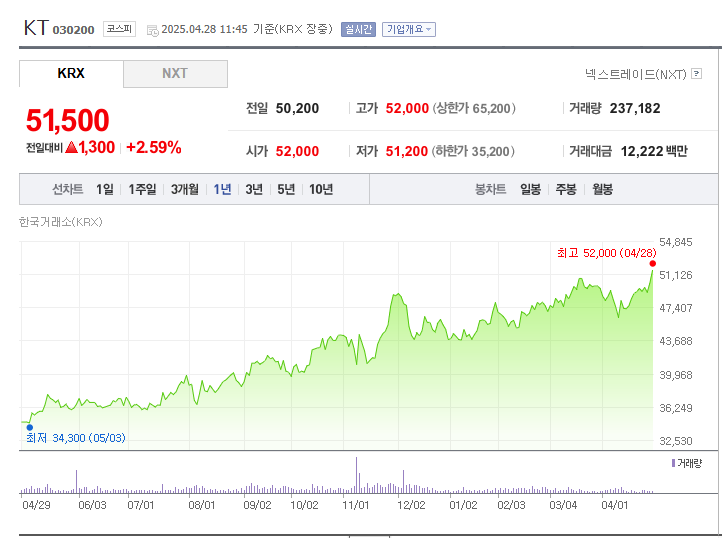The width and height of the screenshot is (722, 538).
Task: Click the 하한가 35,200 text
Action: [473, 151]
